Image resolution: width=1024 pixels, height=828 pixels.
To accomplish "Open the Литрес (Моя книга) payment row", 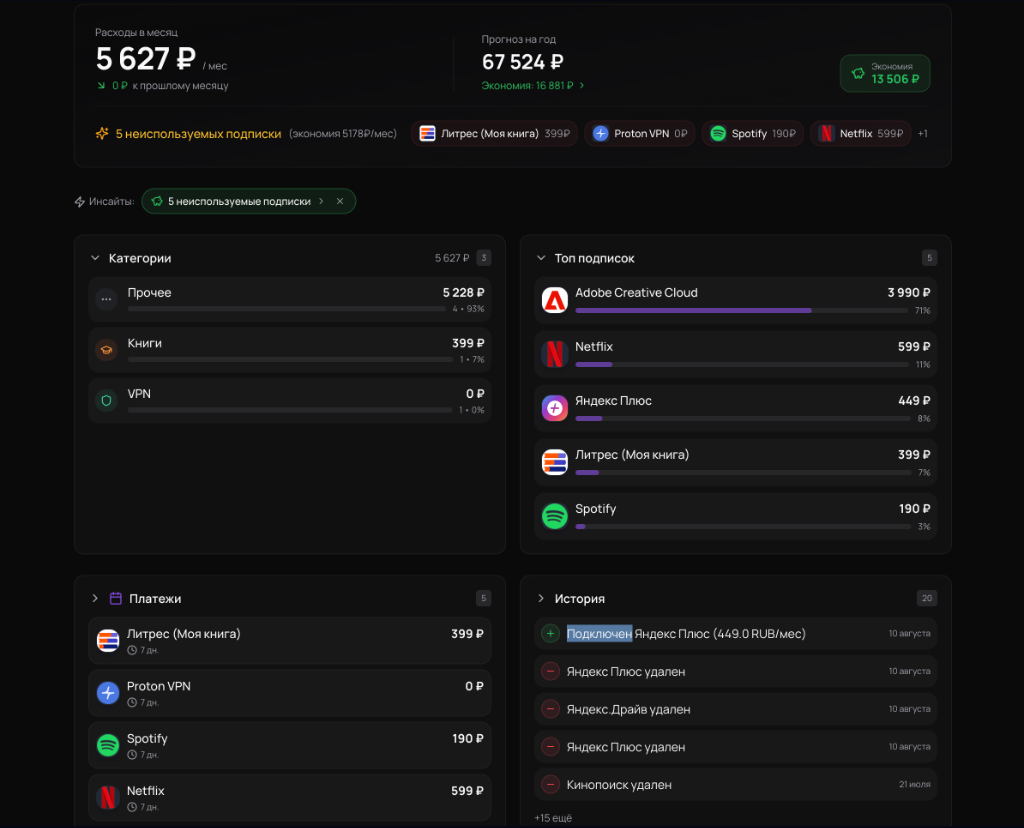I will [x=290, y=641].
